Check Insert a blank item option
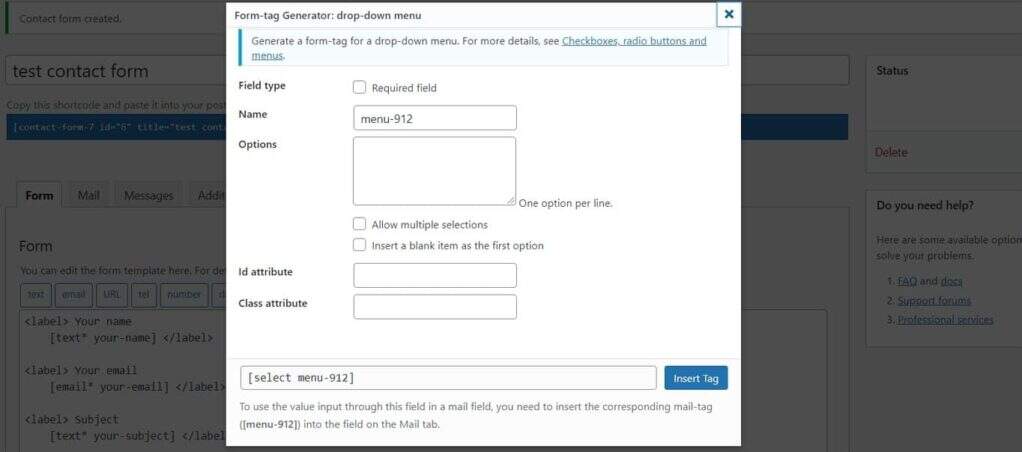The height and width of the screenshot is (452, 1022). tap(360, 245)
